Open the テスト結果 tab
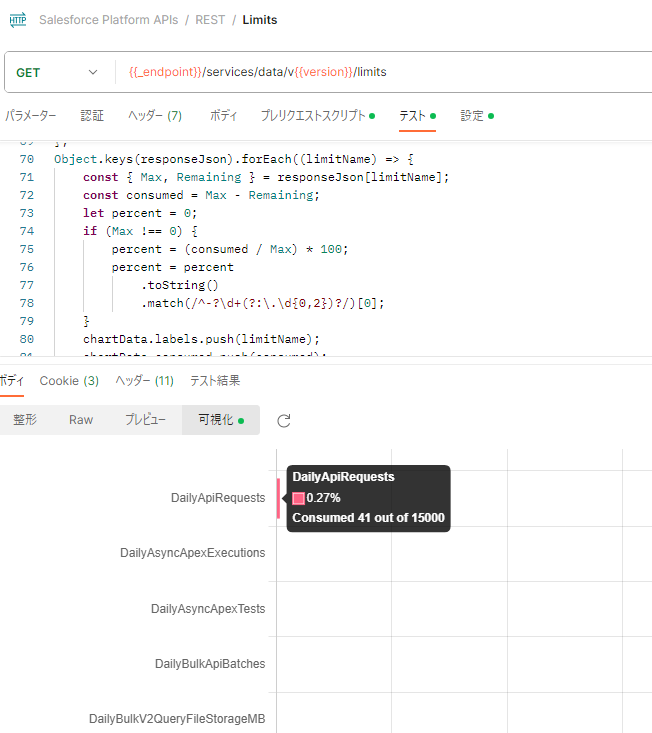652x733 pixels. pos(215,381)
